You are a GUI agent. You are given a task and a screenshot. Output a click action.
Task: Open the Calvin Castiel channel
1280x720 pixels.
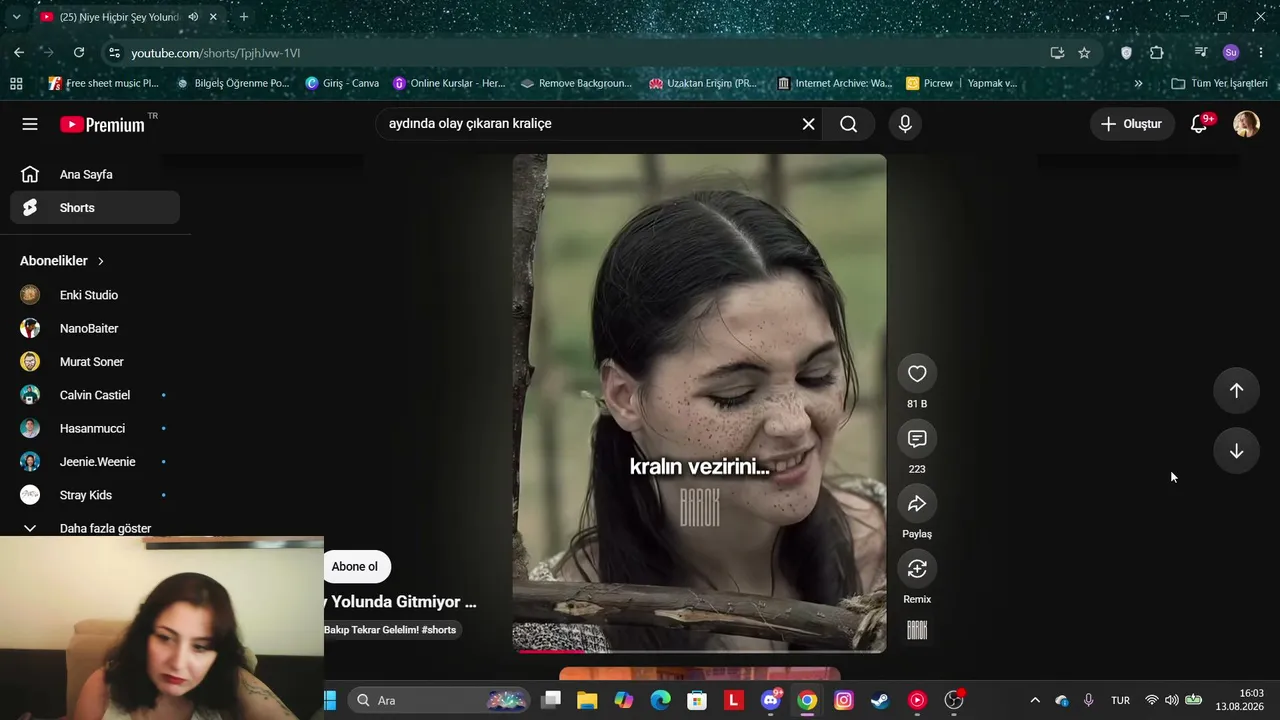point(95,395)
